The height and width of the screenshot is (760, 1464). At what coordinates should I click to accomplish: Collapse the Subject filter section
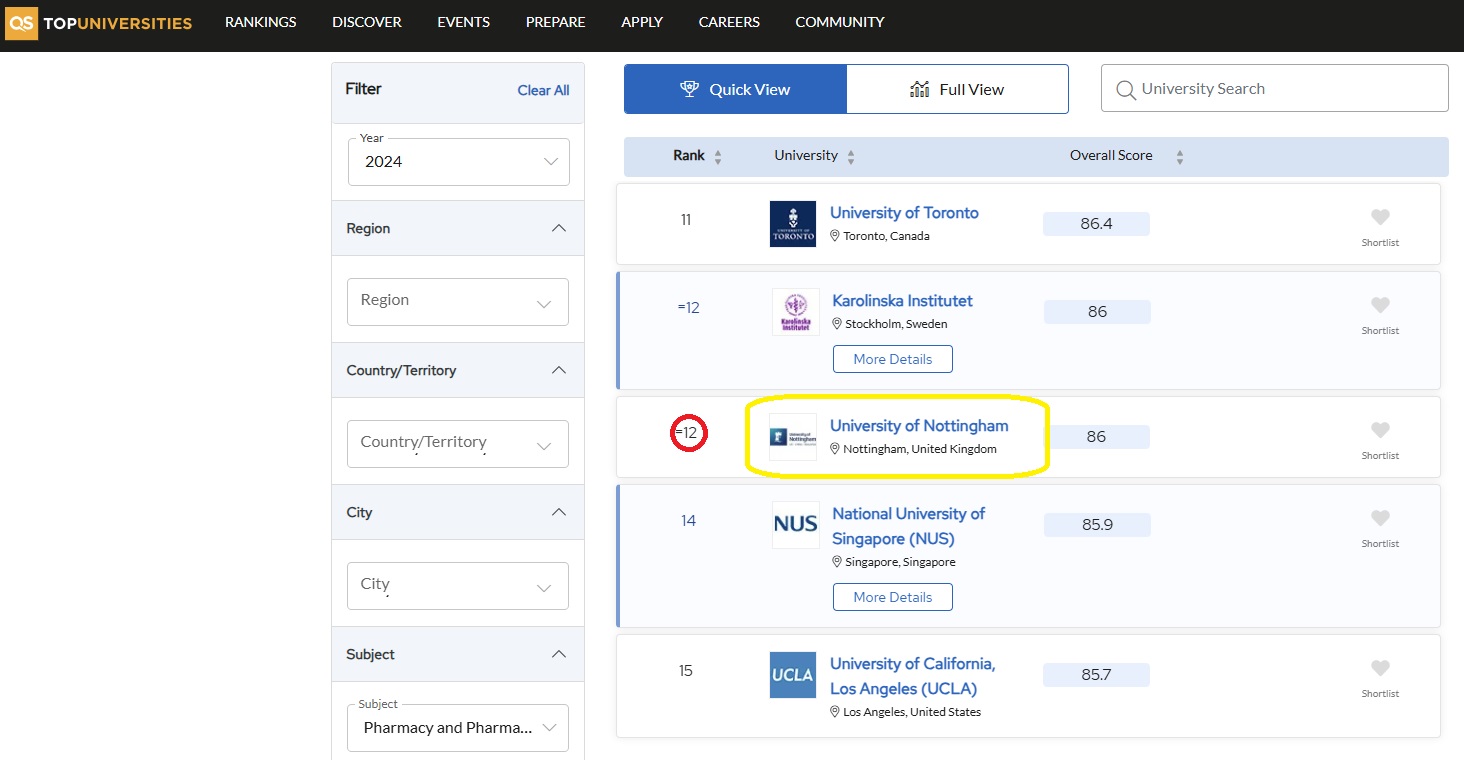pos(559,654)
